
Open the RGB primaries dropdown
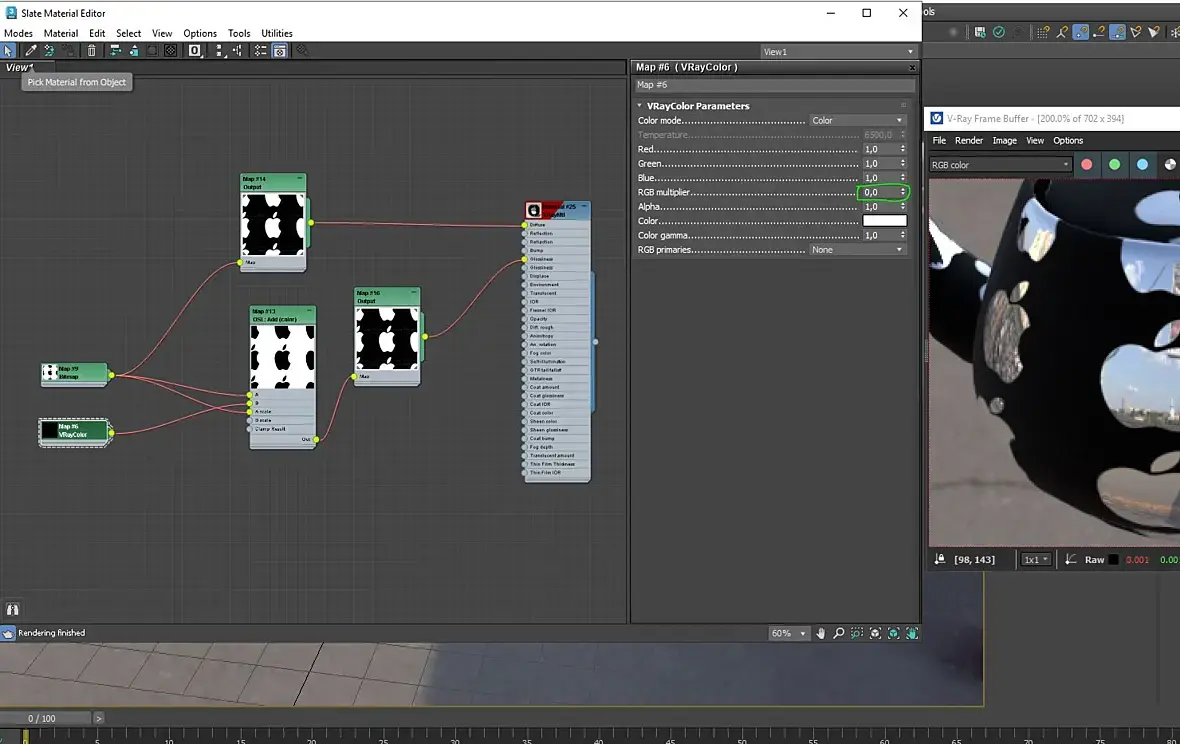(x=857, y=250)
